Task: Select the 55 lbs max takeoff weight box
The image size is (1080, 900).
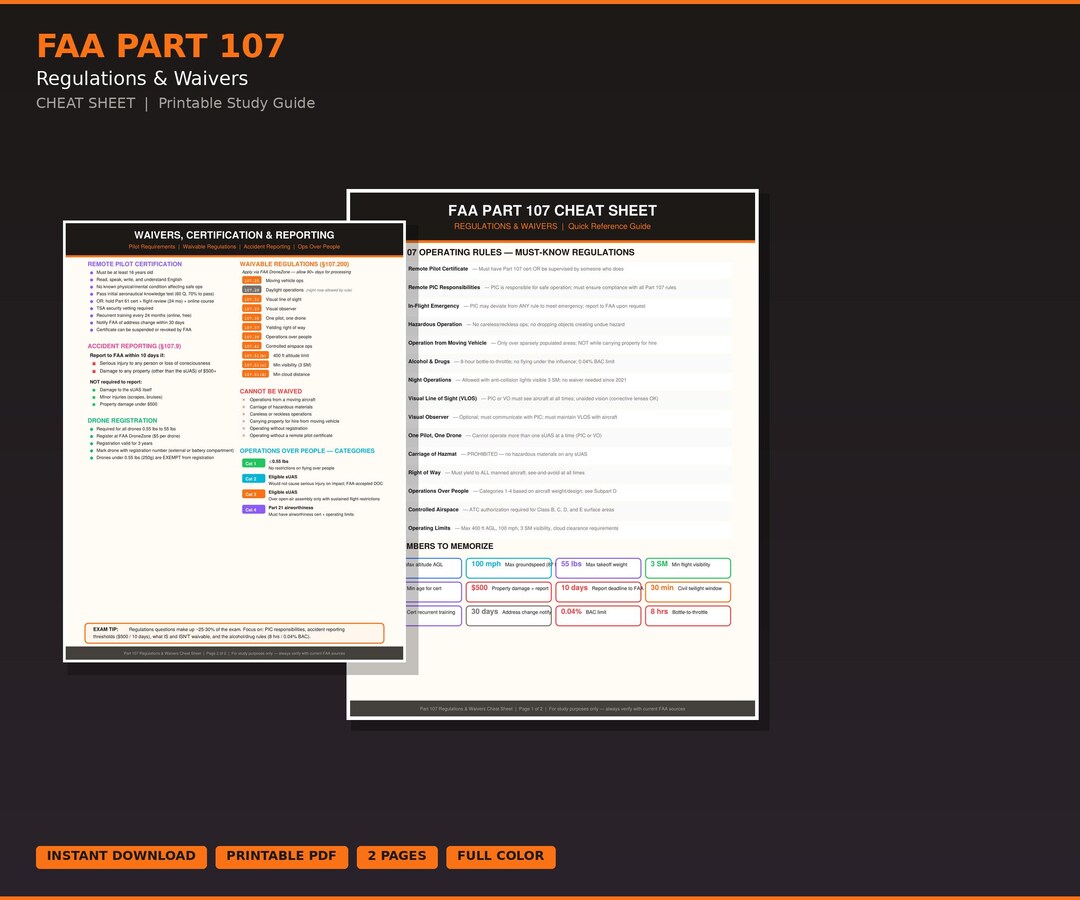Action: (x=598, y=567)
